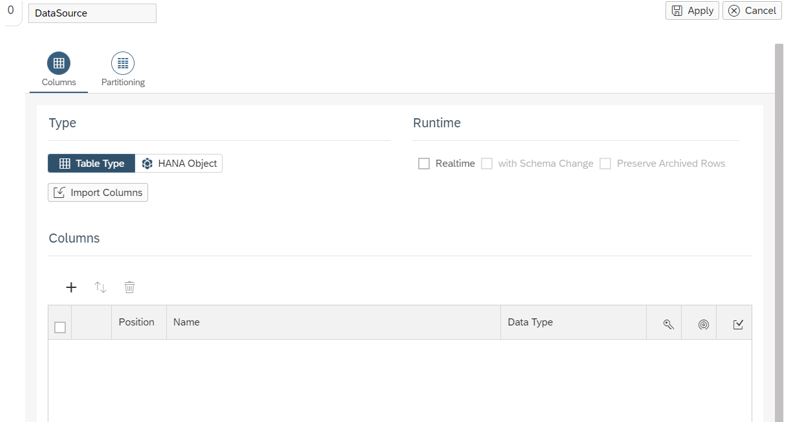Switch to the Columns tab

[x=59, y=69]
